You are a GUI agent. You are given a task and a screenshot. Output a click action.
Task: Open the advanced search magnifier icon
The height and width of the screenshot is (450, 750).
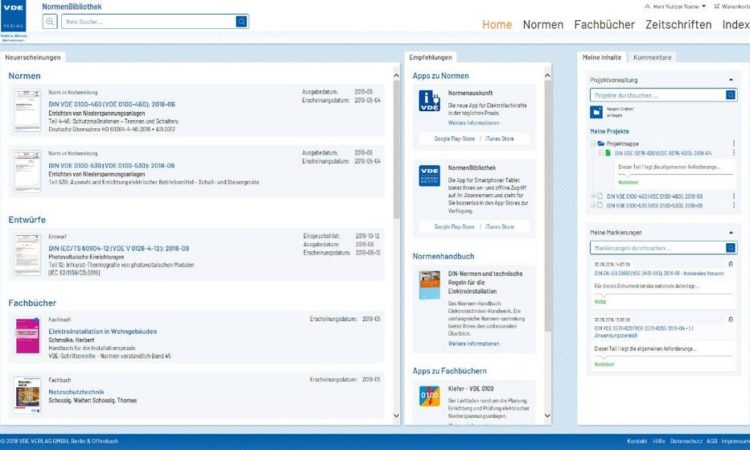(50, 22)
